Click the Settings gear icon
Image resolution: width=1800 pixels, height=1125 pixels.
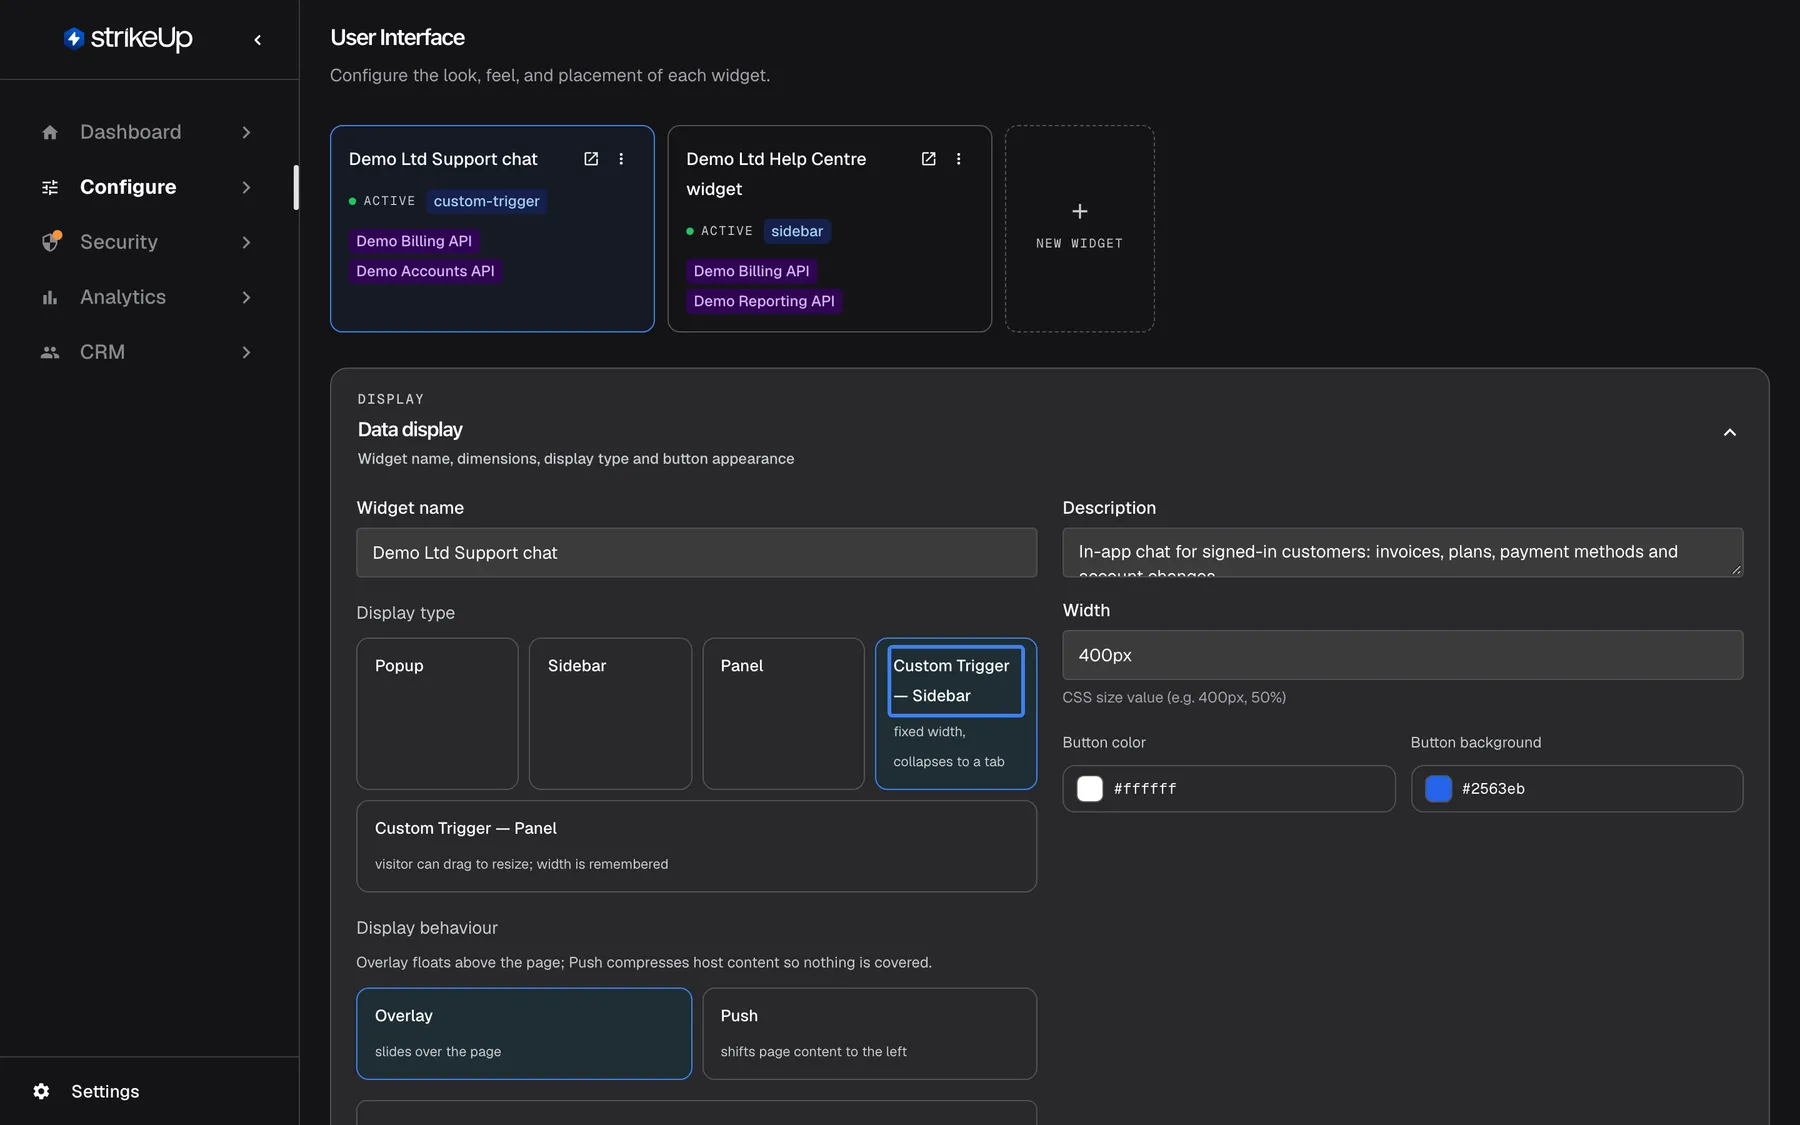coord(41,1091)
